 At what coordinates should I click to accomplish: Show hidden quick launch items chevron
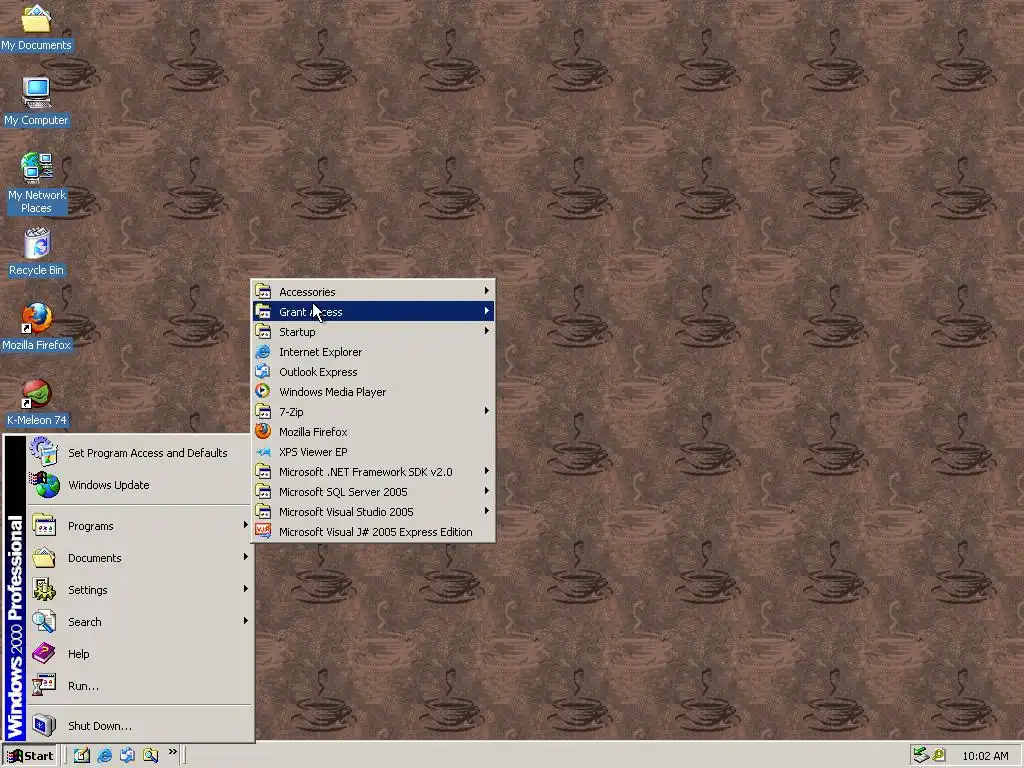click(172, 752)
